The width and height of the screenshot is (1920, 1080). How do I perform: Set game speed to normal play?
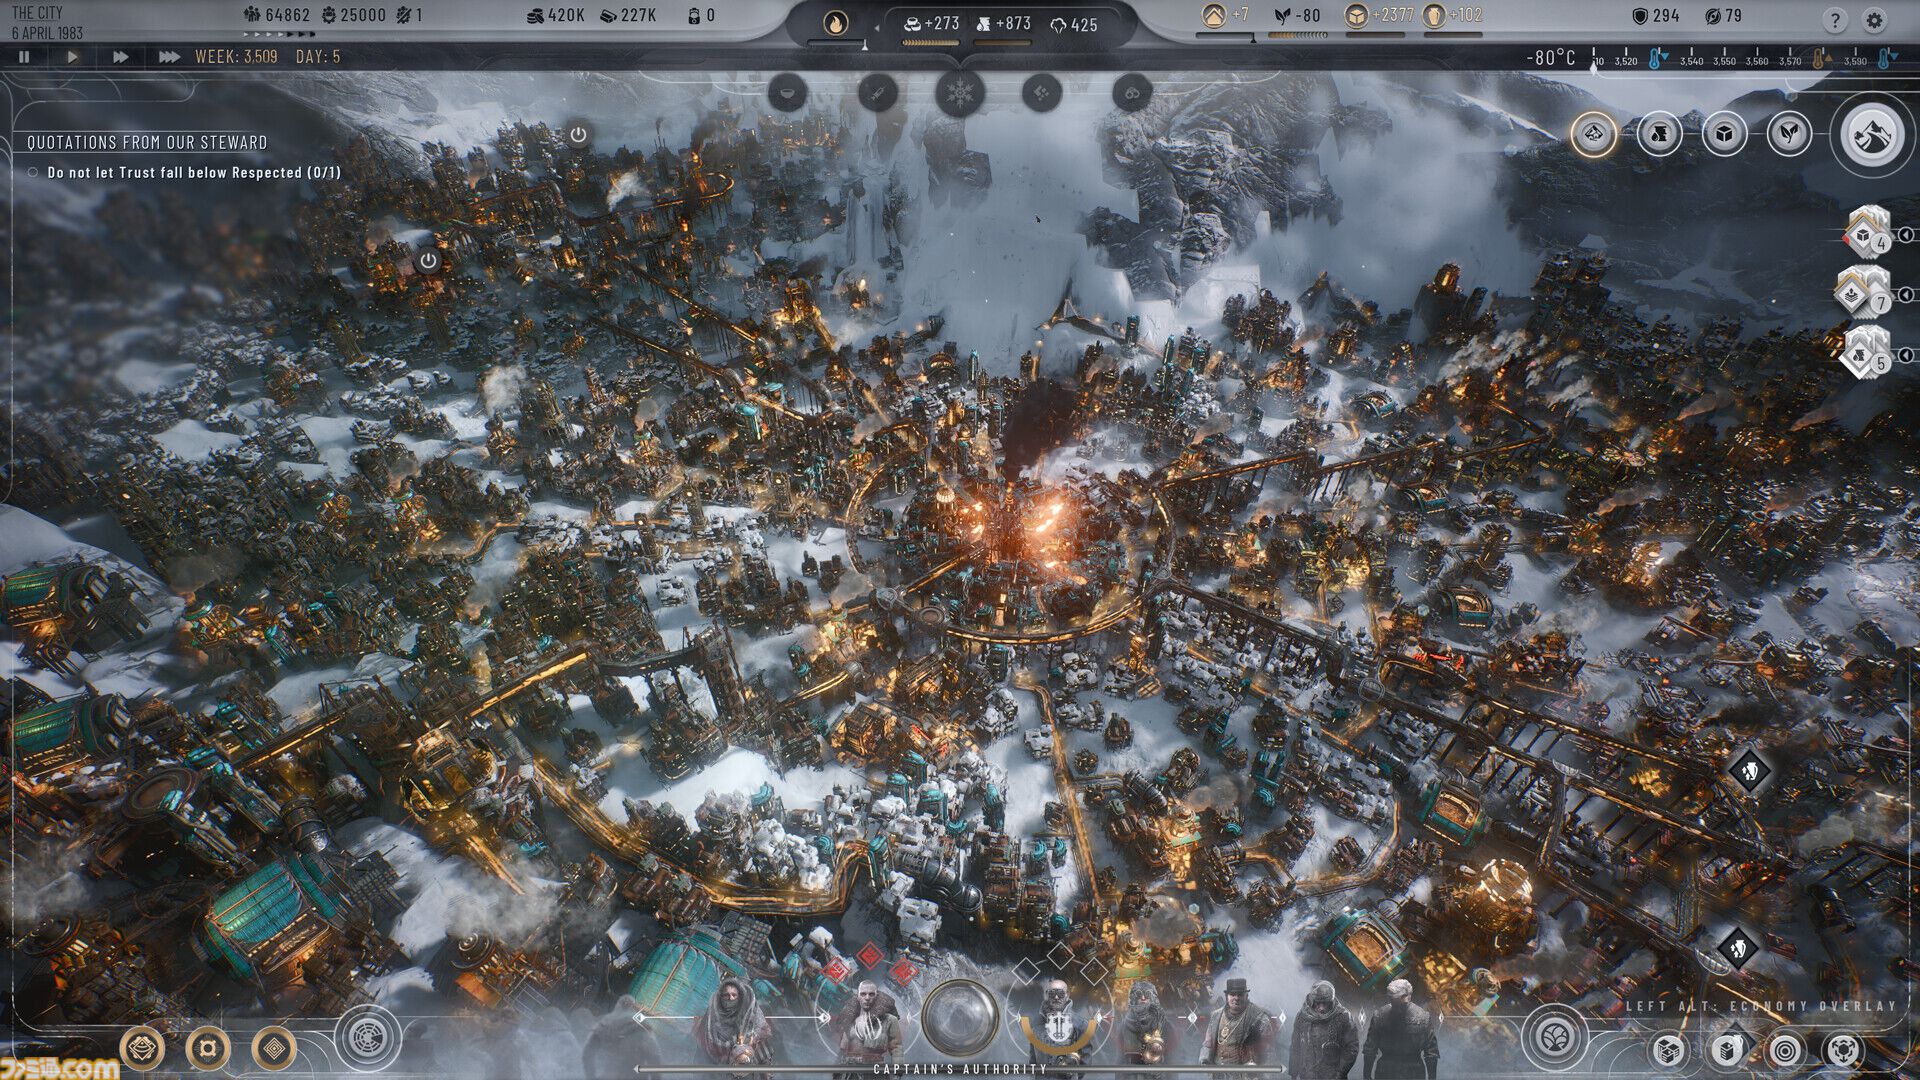[x=72, y=57]
